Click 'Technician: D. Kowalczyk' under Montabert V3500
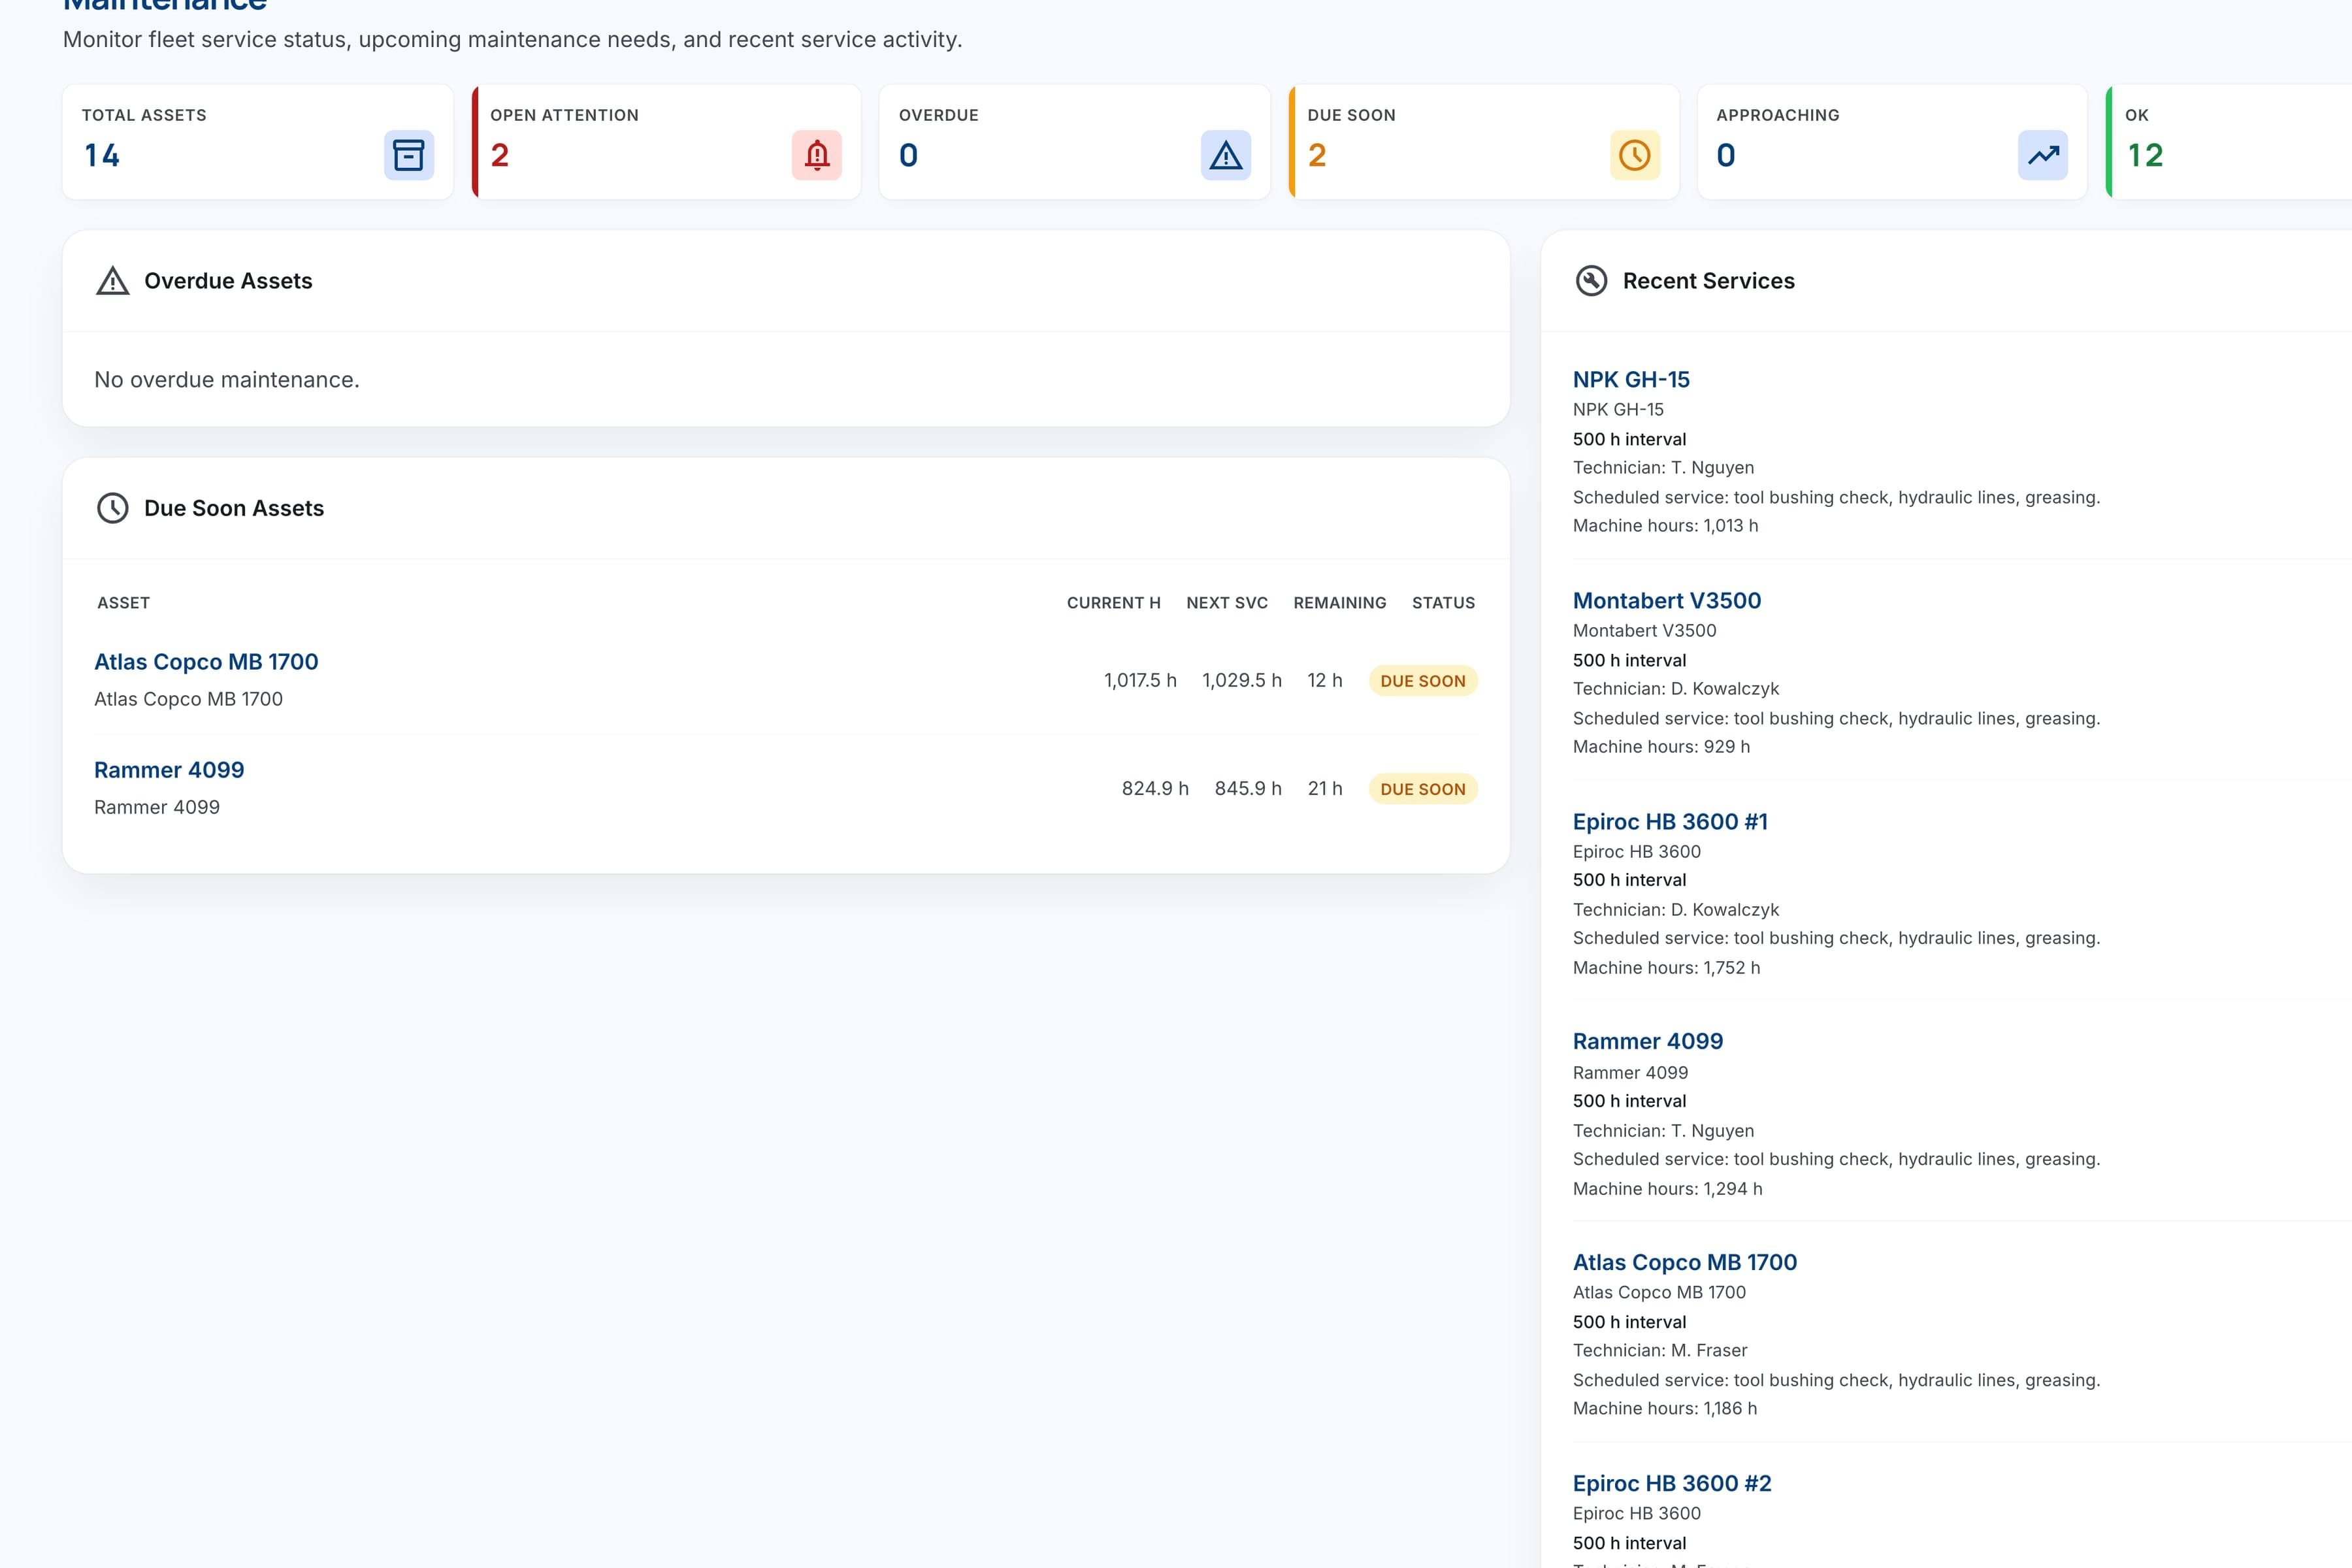 click(x=1676, y=689)
